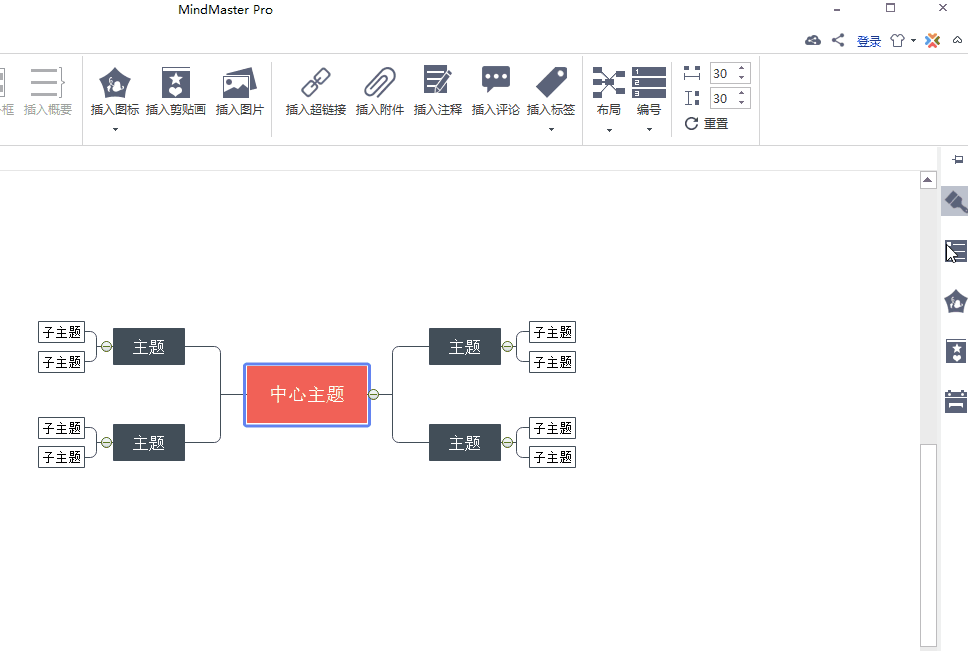The height and width of the screenshot is (651, 968).
Task: Decrease horizontal spacing with down stepper
Action: (741, 78)
